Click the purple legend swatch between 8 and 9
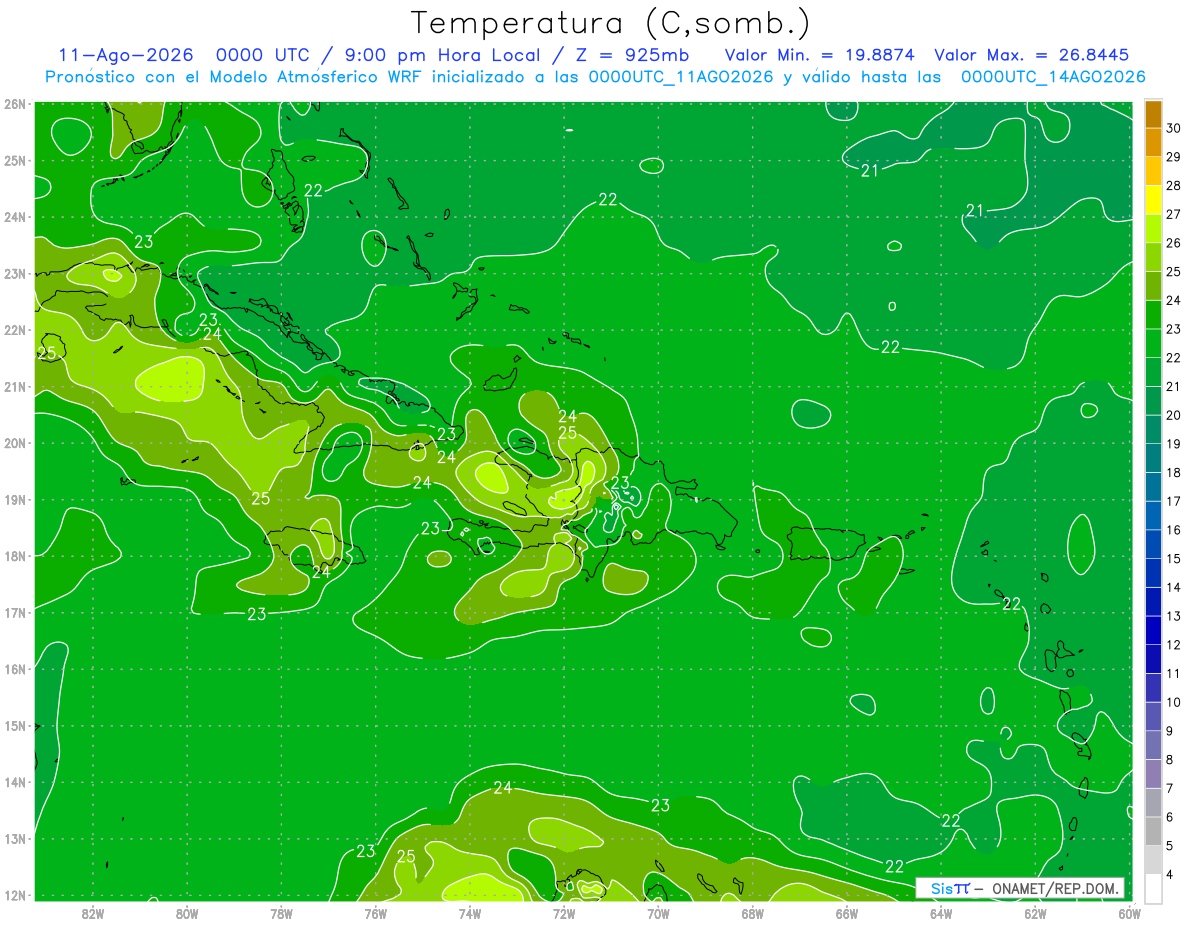 click(1154, 745)
